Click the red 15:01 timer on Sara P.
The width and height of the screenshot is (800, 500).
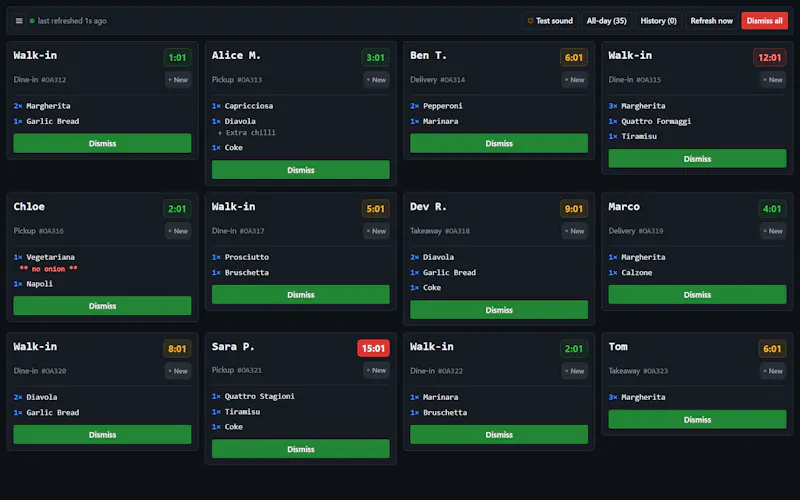point(373,348)
